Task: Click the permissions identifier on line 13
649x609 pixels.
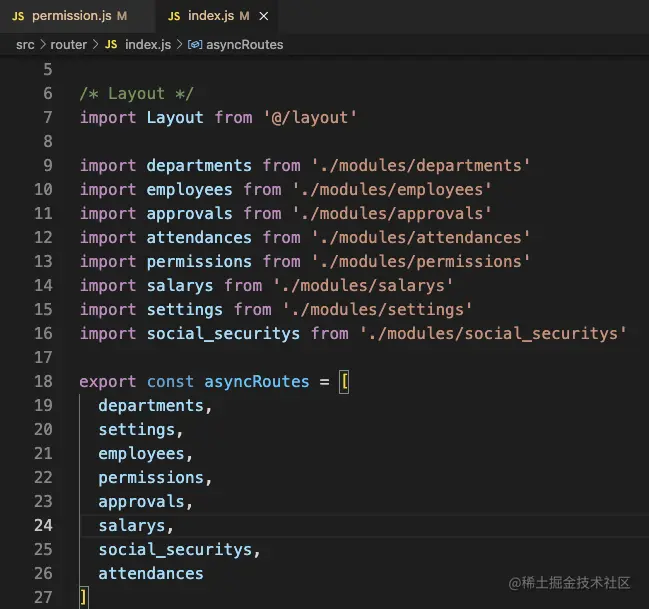Action: [199, 262]
